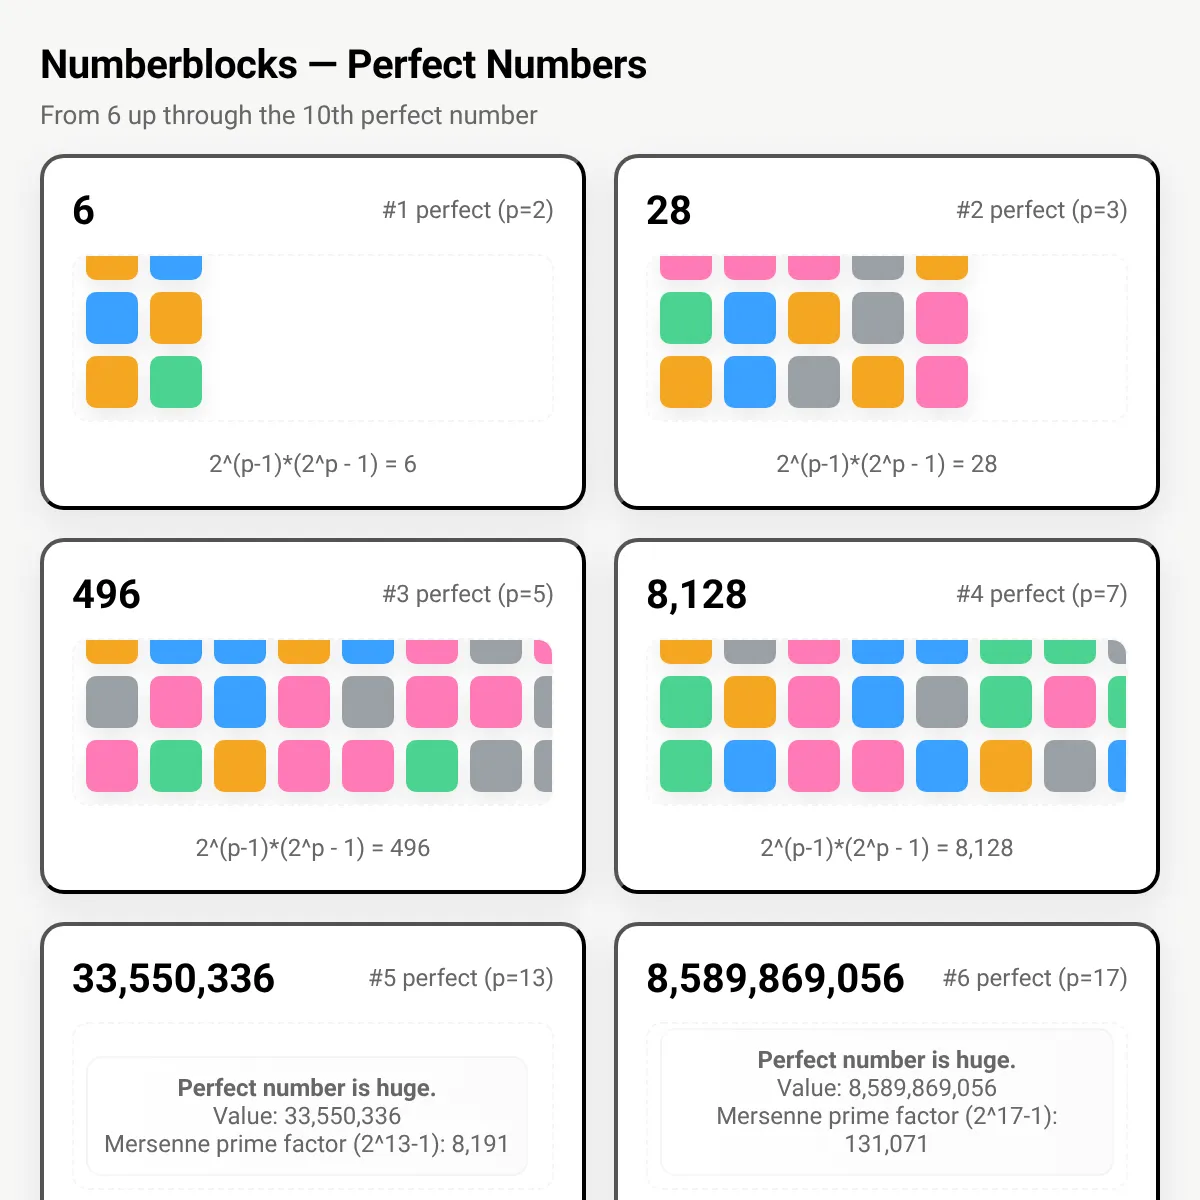Click the "#3 perfect (p=5)" label

click(x=468, y=594)
